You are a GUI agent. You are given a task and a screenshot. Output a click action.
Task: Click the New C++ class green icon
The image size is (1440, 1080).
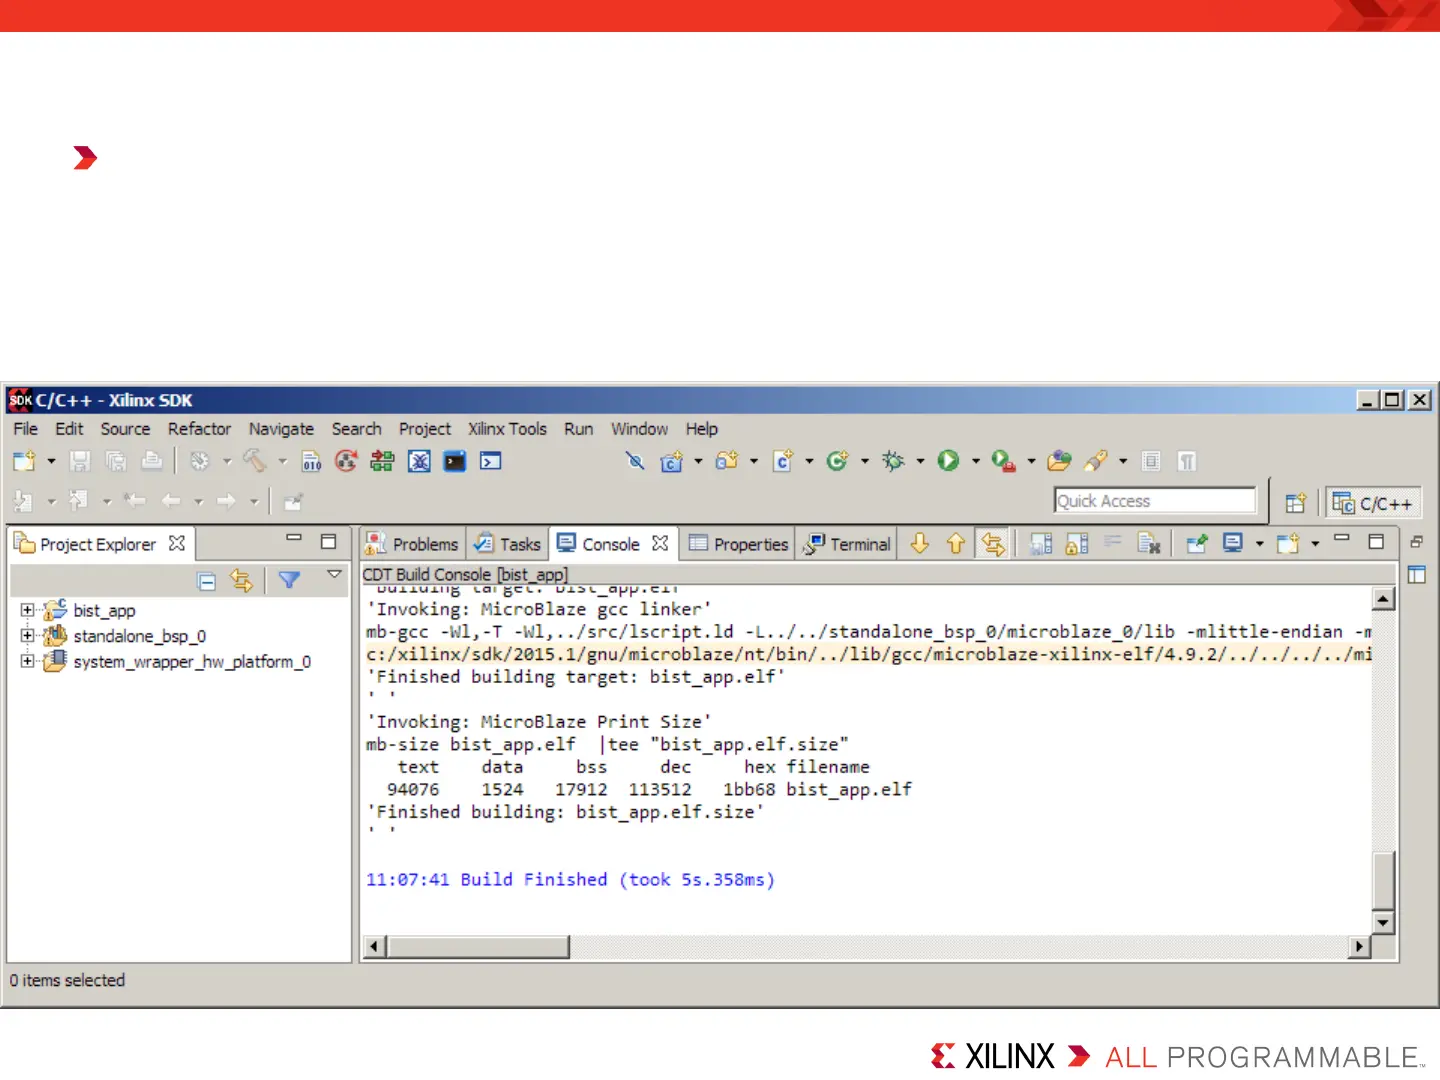click(838, 461)
